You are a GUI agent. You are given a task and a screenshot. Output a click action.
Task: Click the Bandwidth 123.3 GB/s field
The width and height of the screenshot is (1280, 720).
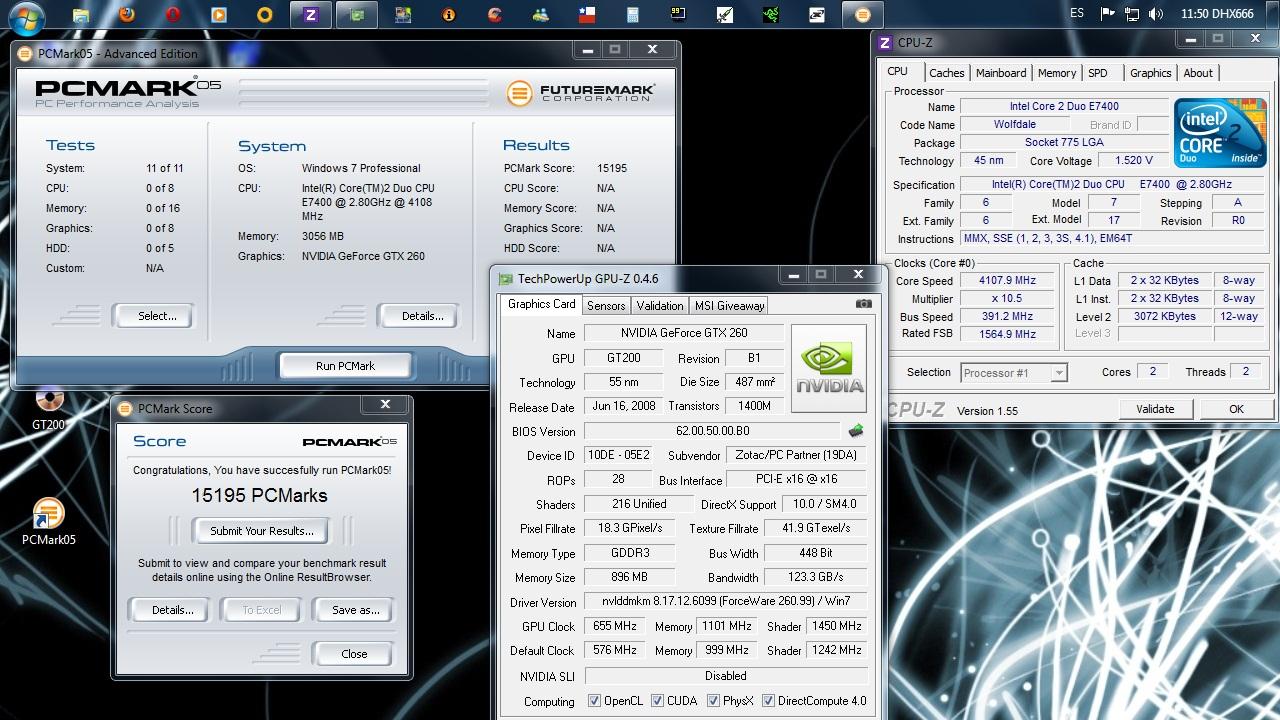(x=816, y=577)
